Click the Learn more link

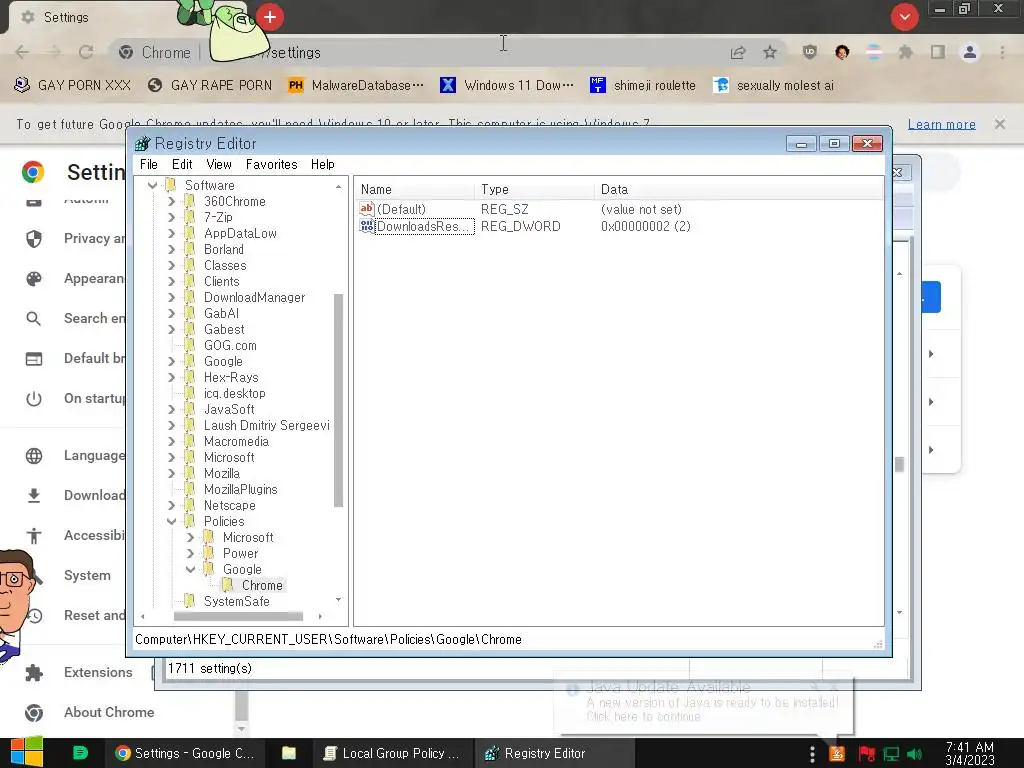tap(942, 124)
